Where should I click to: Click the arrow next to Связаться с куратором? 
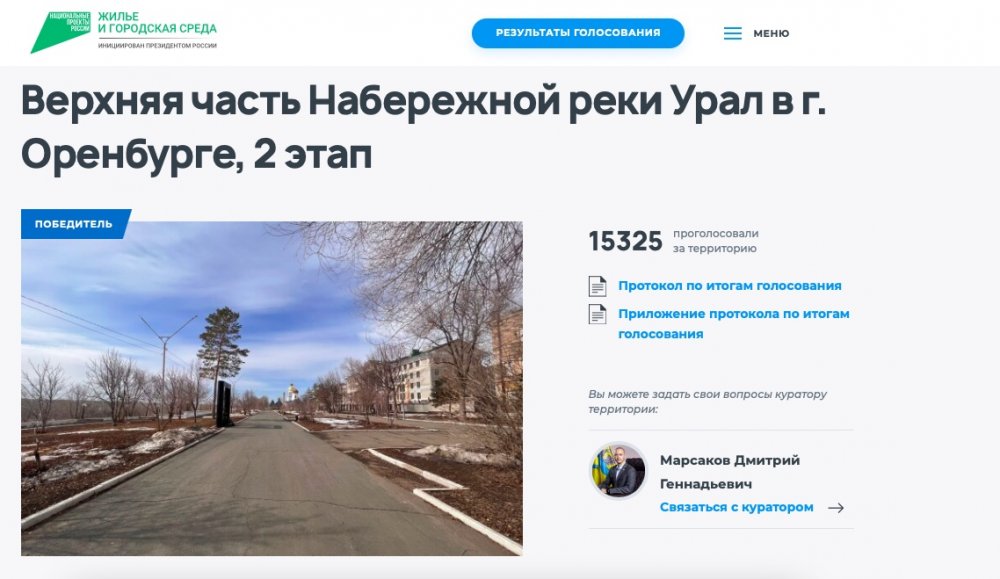click(835, 508)
